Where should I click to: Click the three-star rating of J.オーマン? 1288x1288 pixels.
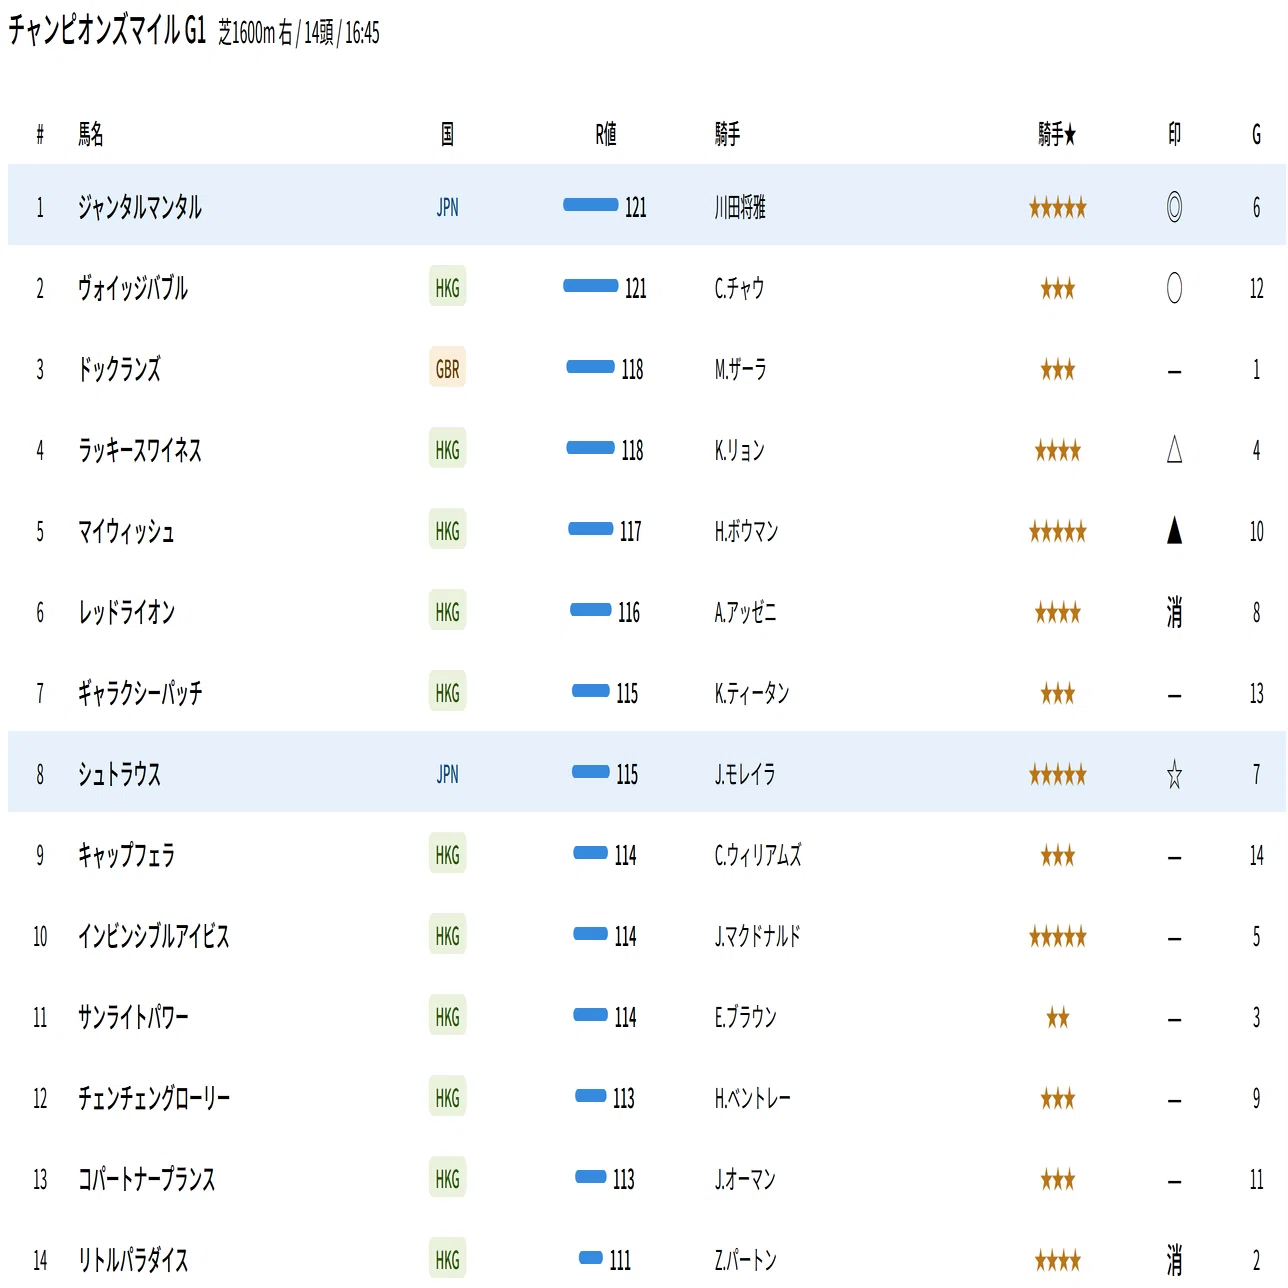tap(1057, 1180)
